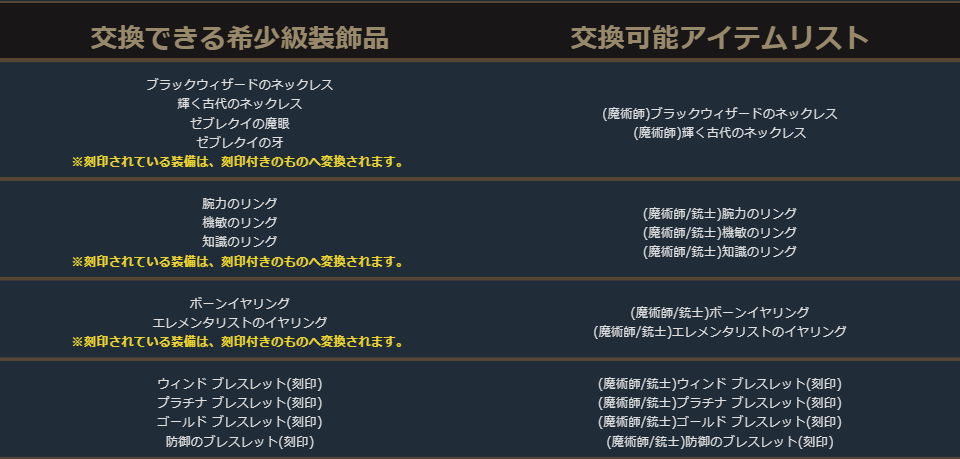Select the ゼブレクイの牙 entry
The height and width of the screenshot is (459, 960).
(x=239, y=142)
